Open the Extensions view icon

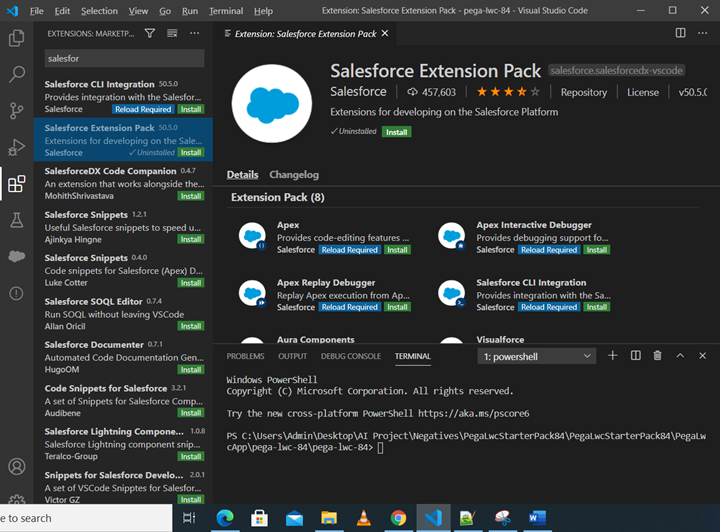17,184
